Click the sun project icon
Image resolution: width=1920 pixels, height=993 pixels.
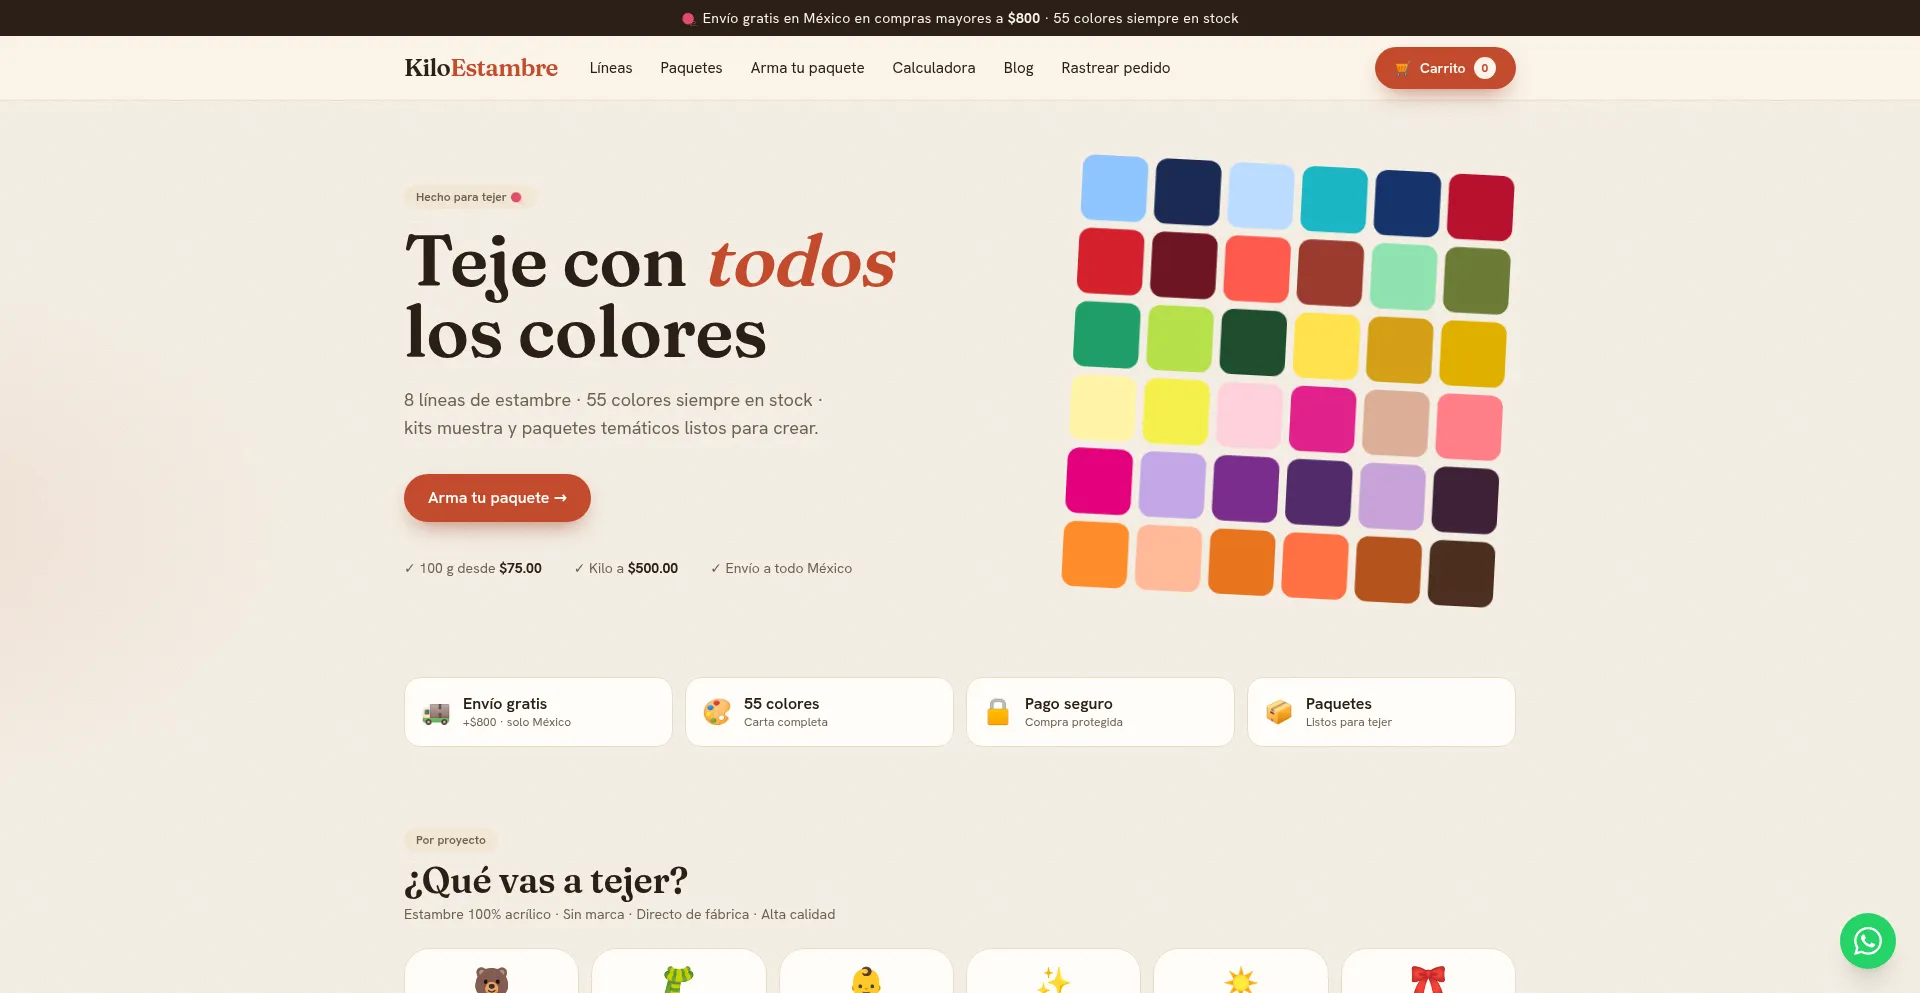[1241, 980]
